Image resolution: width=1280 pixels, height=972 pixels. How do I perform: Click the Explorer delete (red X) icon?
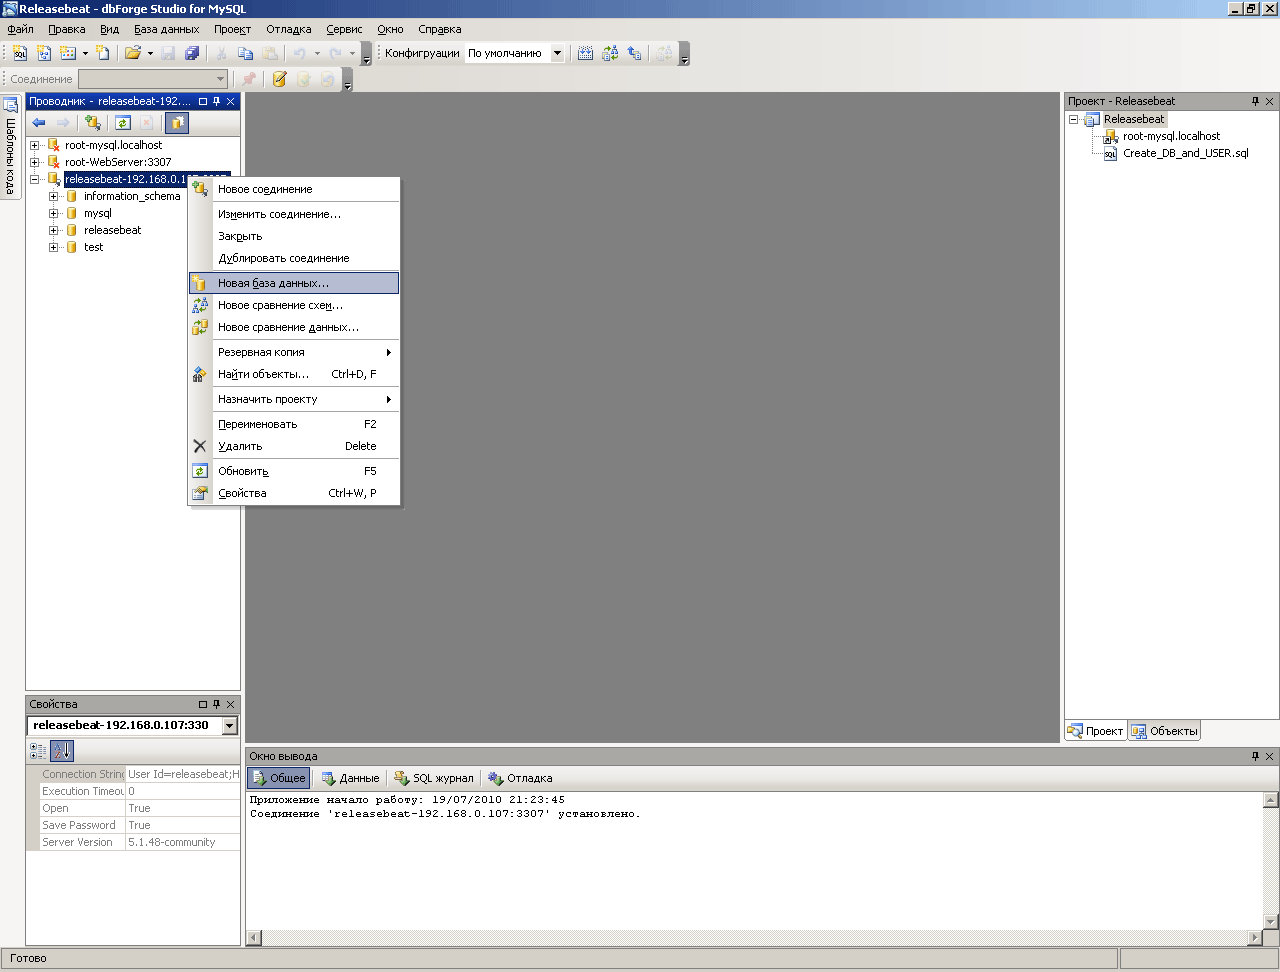(147, 123)
